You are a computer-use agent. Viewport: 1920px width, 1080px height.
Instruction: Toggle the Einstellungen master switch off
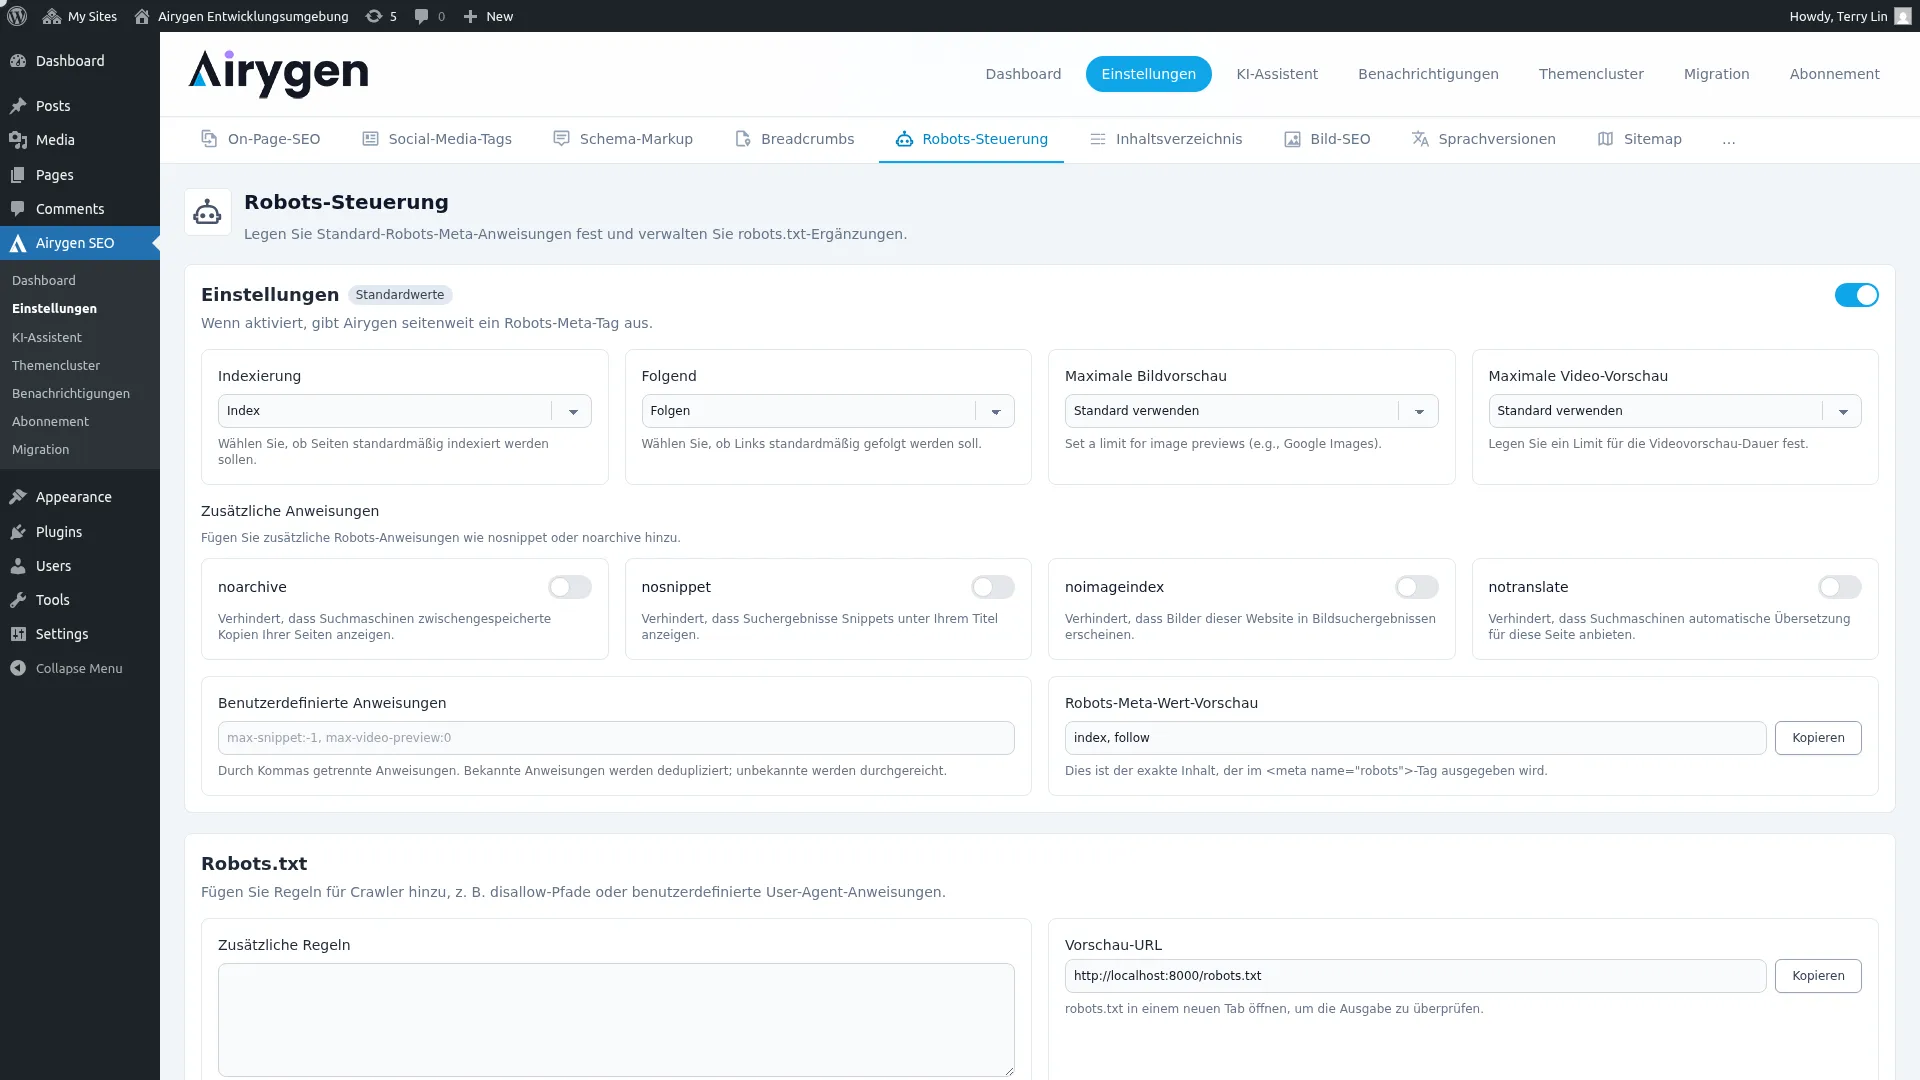(x=1856, y=295)
